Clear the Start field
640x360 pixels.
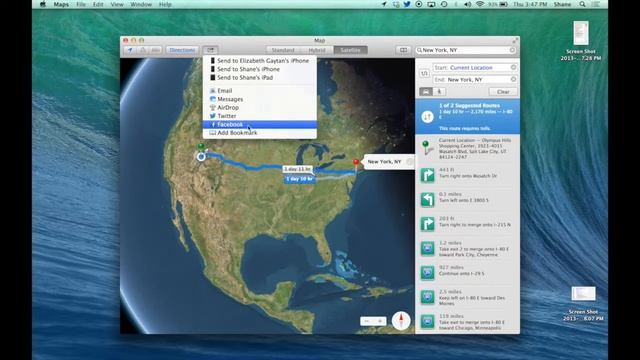[513, 67]
